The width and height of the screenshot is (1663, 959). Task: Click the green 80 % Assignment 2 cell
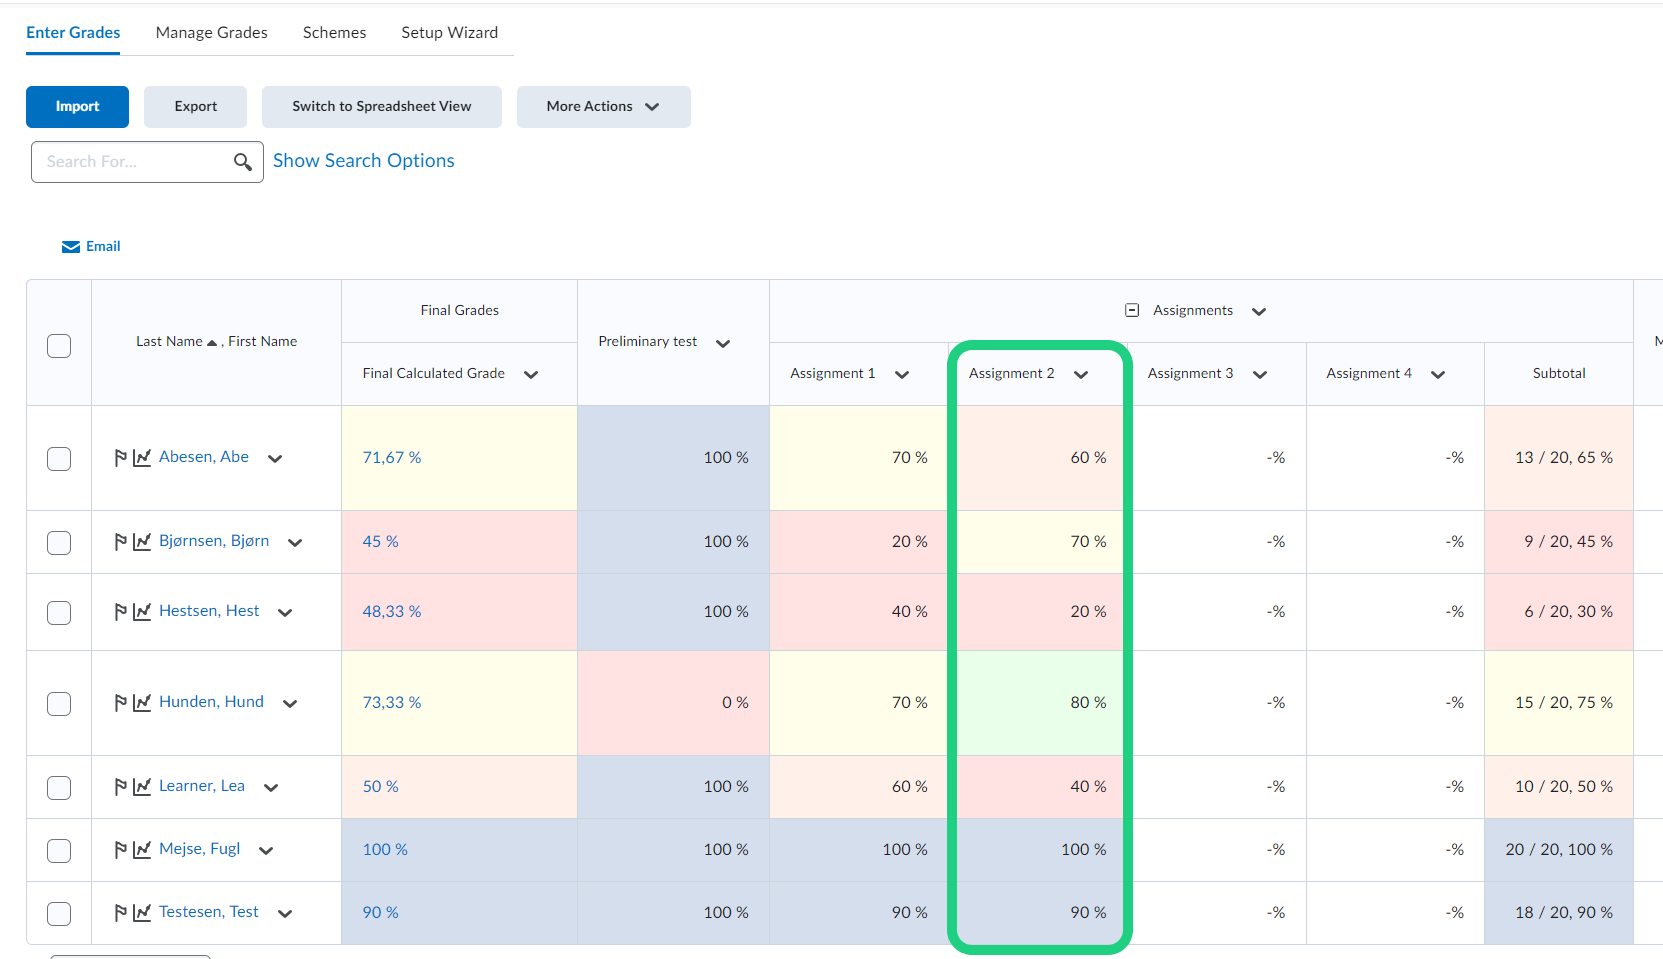pyautogui.click(x=1039, y=703)
